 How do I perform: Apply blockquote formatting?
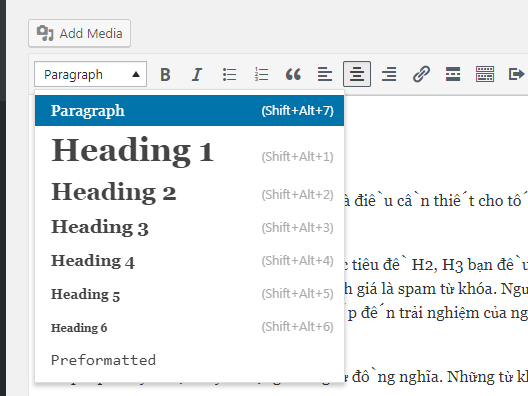(x=293, y=74)
